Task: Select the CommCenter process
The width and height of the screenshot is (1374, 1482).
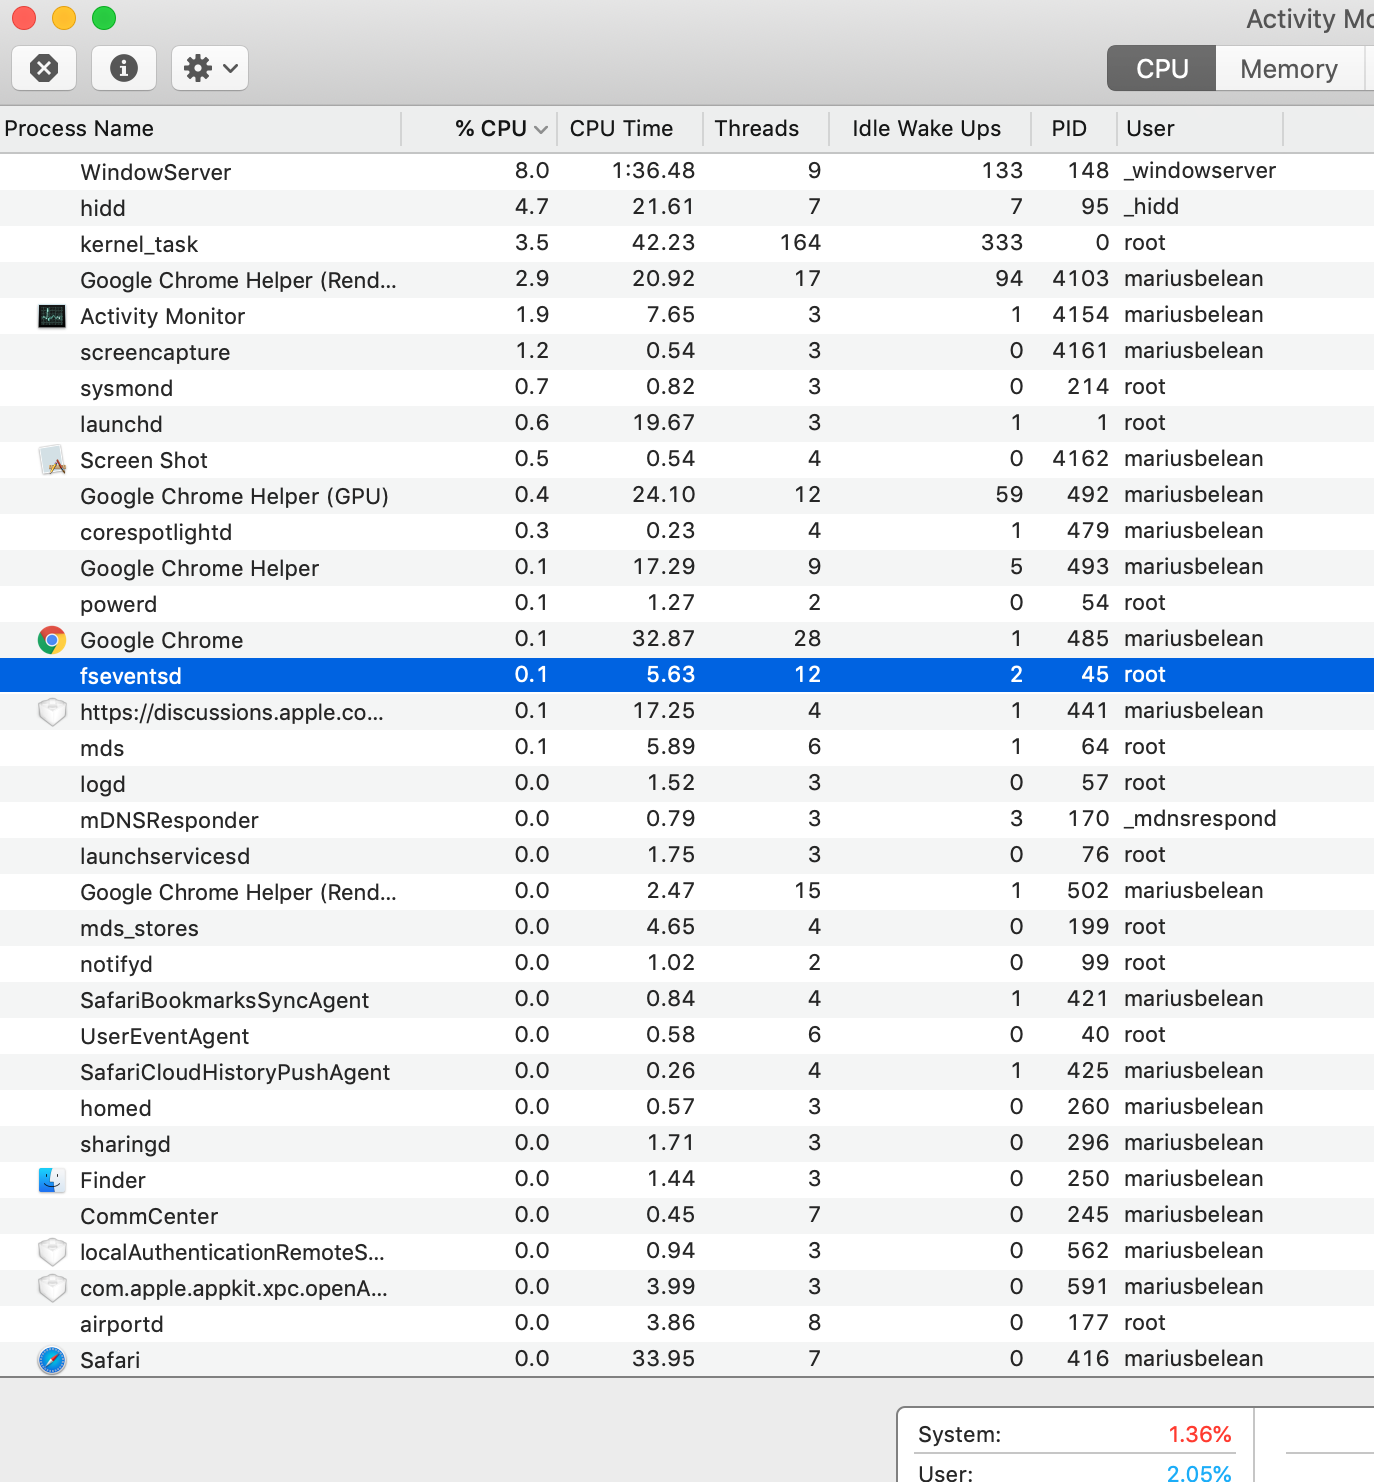Action: [x=149, y=1216]
